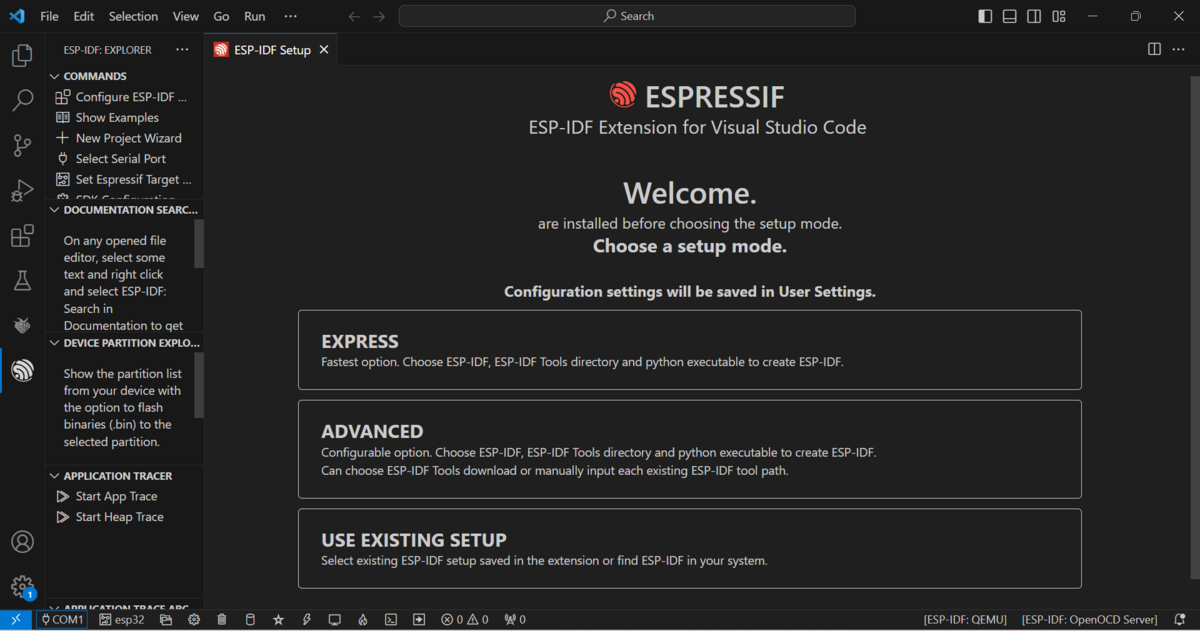Screen dimensions: 1200x631
Task: Open the File menu
Action: 49,16
